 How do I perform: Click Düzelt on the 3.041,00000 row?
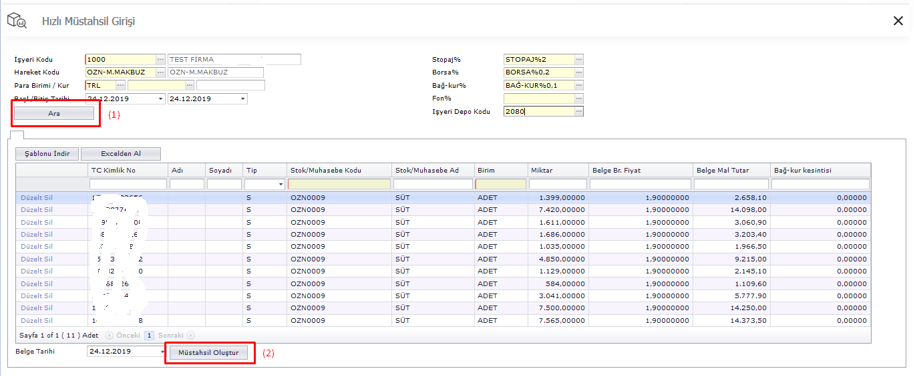(x=31, y=296)
